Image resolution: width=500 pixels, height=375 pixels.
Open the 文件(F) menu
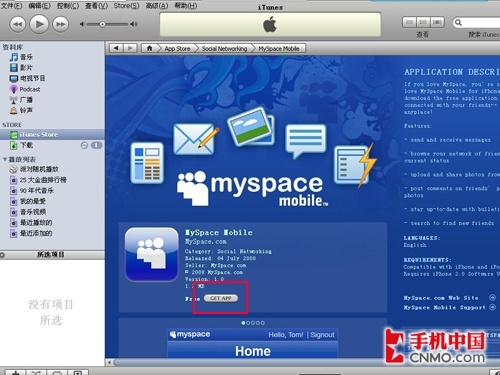pyautogui.click(x=11, y=6)
